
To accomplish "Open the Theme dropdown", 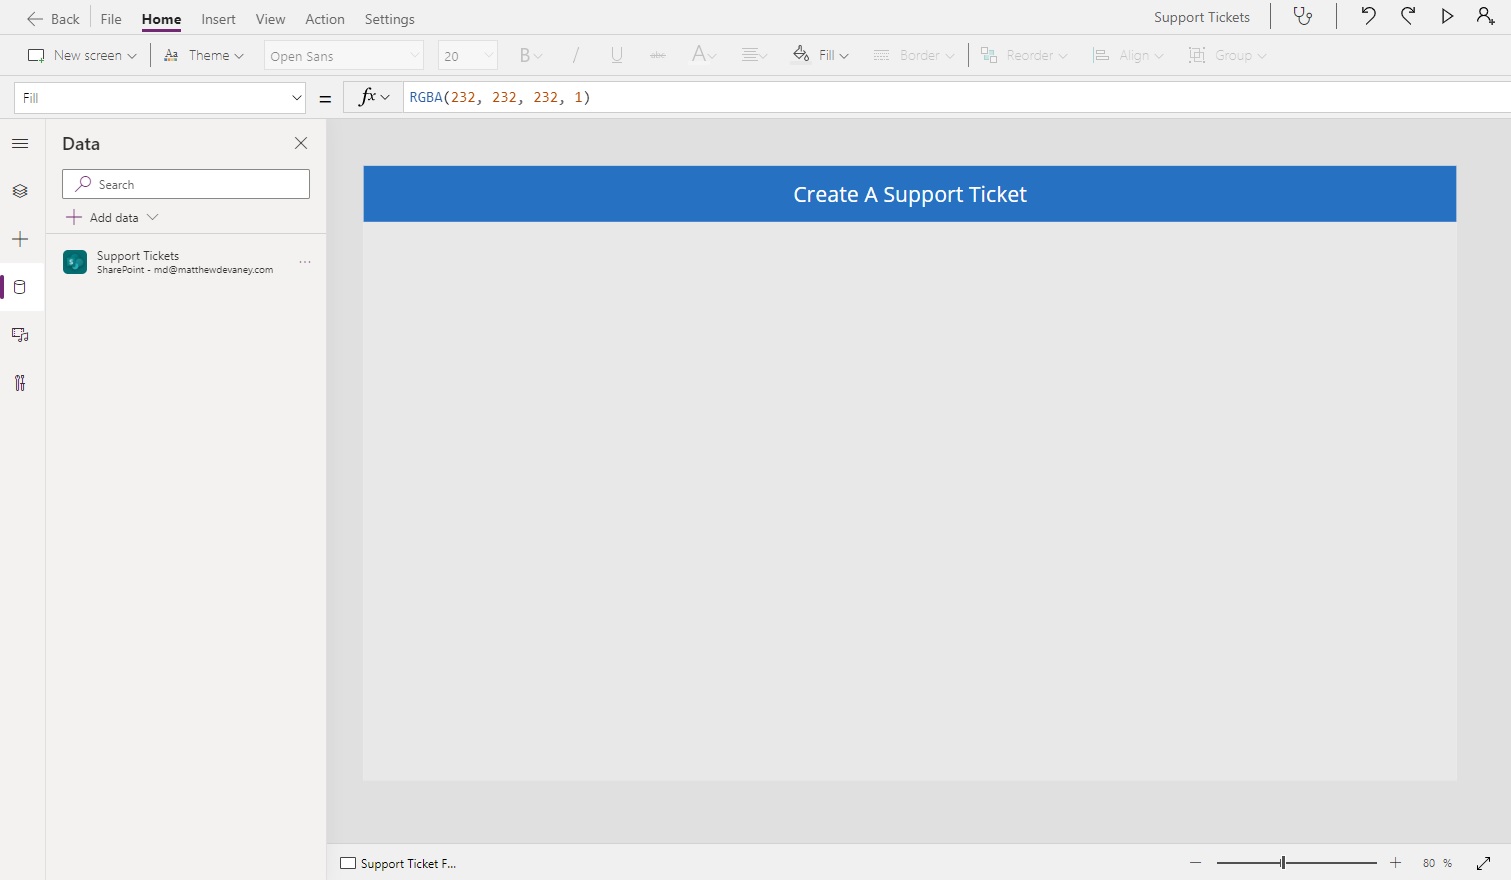I will point(204,55).
